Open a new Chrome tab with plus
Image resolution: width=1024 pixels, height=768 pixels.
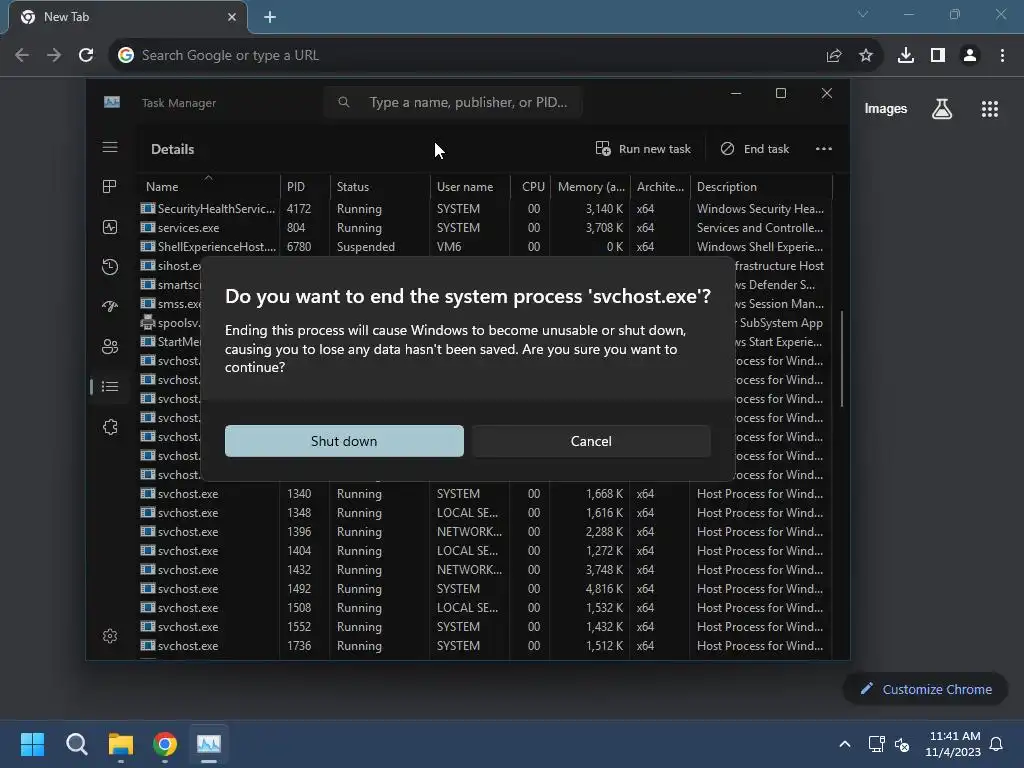tap(270, 17)
